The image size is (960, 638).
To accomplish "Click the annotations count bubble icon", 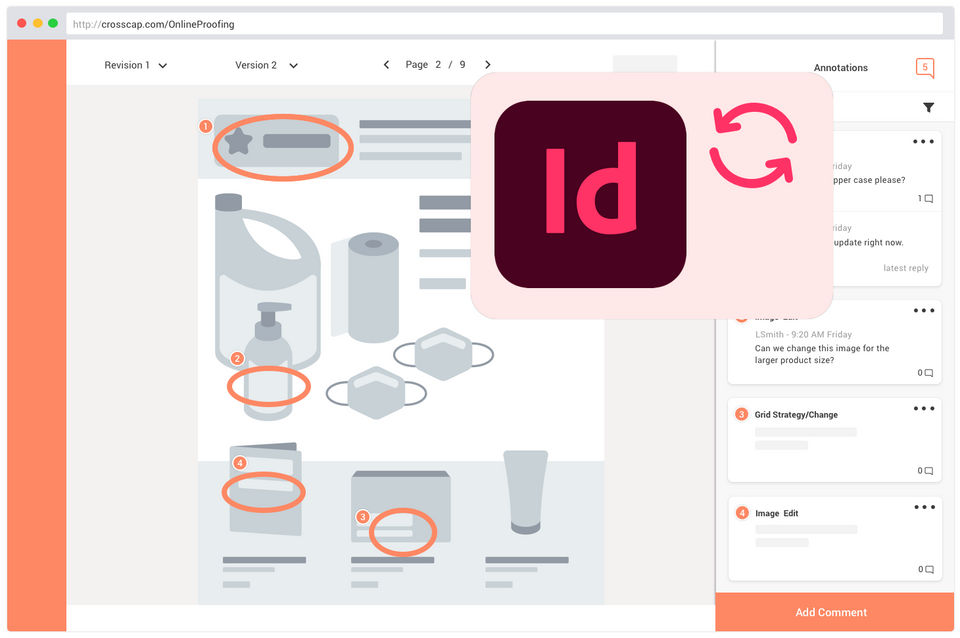I will pyautogui.click(x=925, y=67).
